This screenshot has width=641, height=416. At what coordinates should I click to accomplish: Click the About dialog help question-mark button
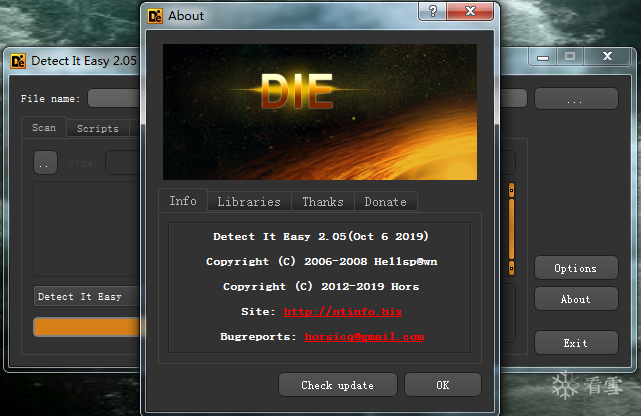point(433,11)
